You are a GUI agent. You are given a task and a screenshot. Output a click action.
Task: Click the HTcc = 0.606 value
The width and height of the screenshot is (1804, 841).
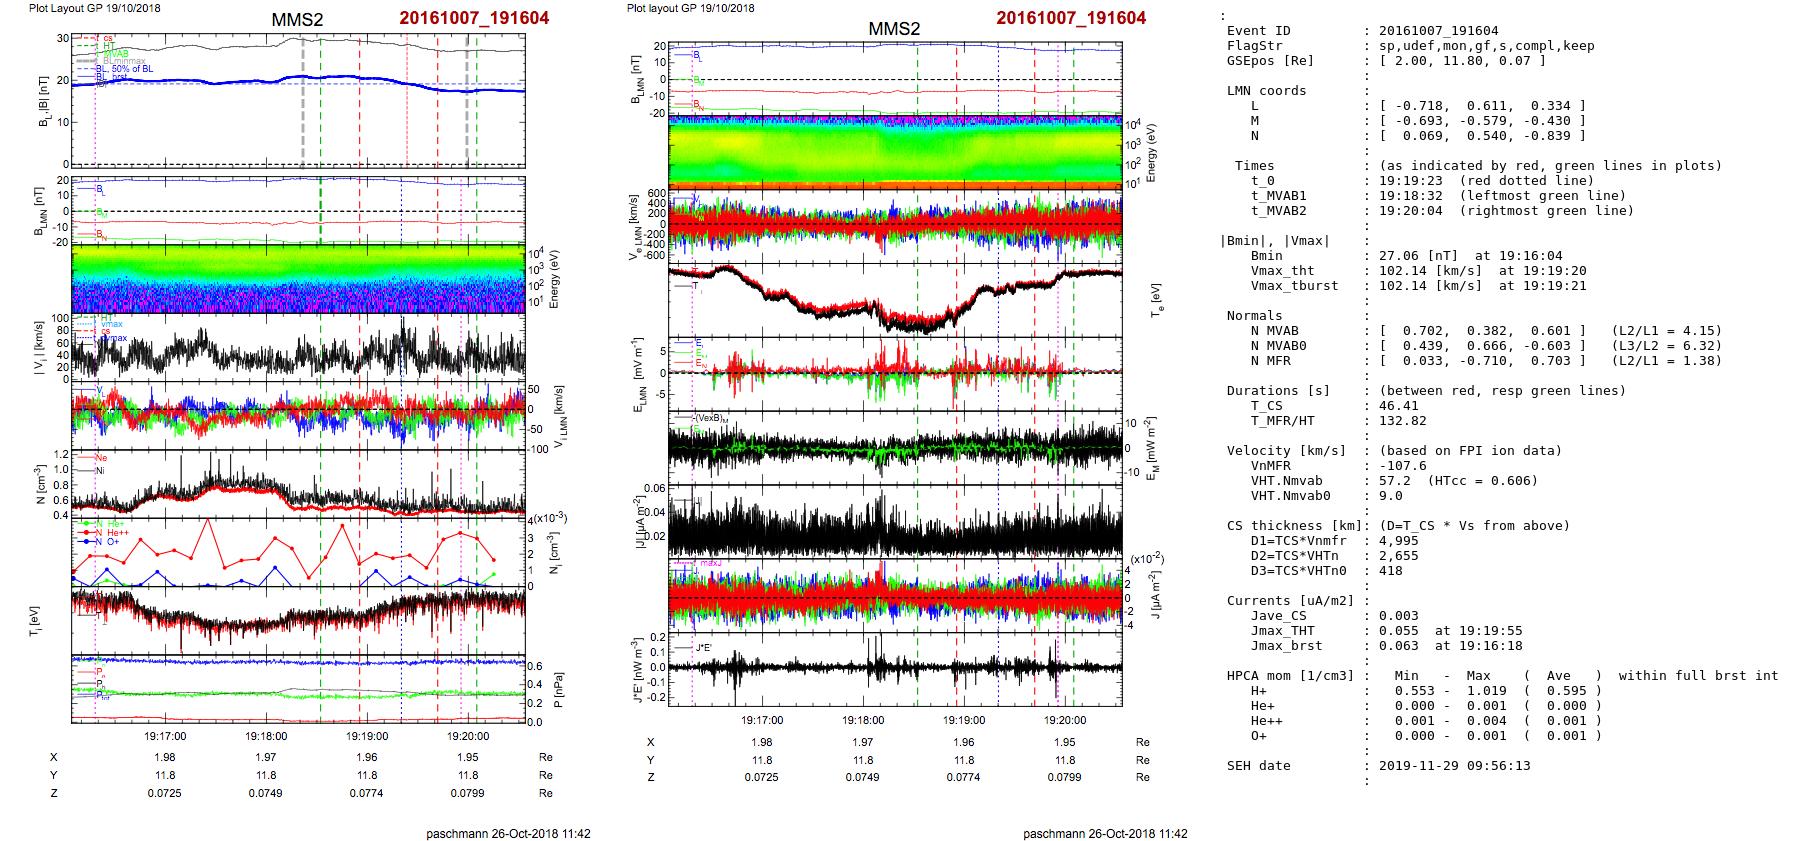tap(1482, 481)
